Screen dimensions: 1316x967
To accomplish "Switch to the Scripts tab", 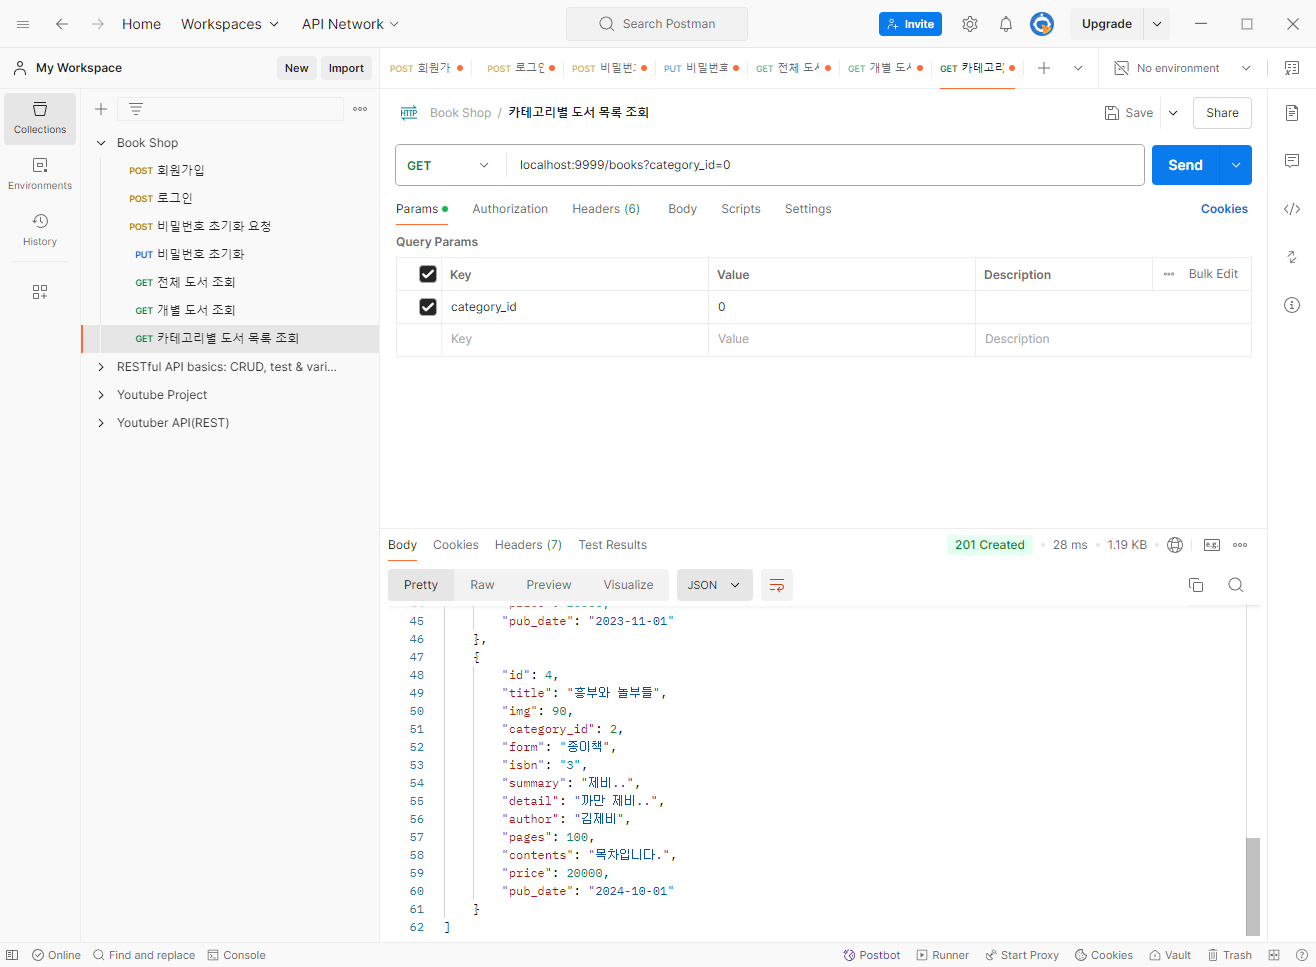I will pos(741,209).
